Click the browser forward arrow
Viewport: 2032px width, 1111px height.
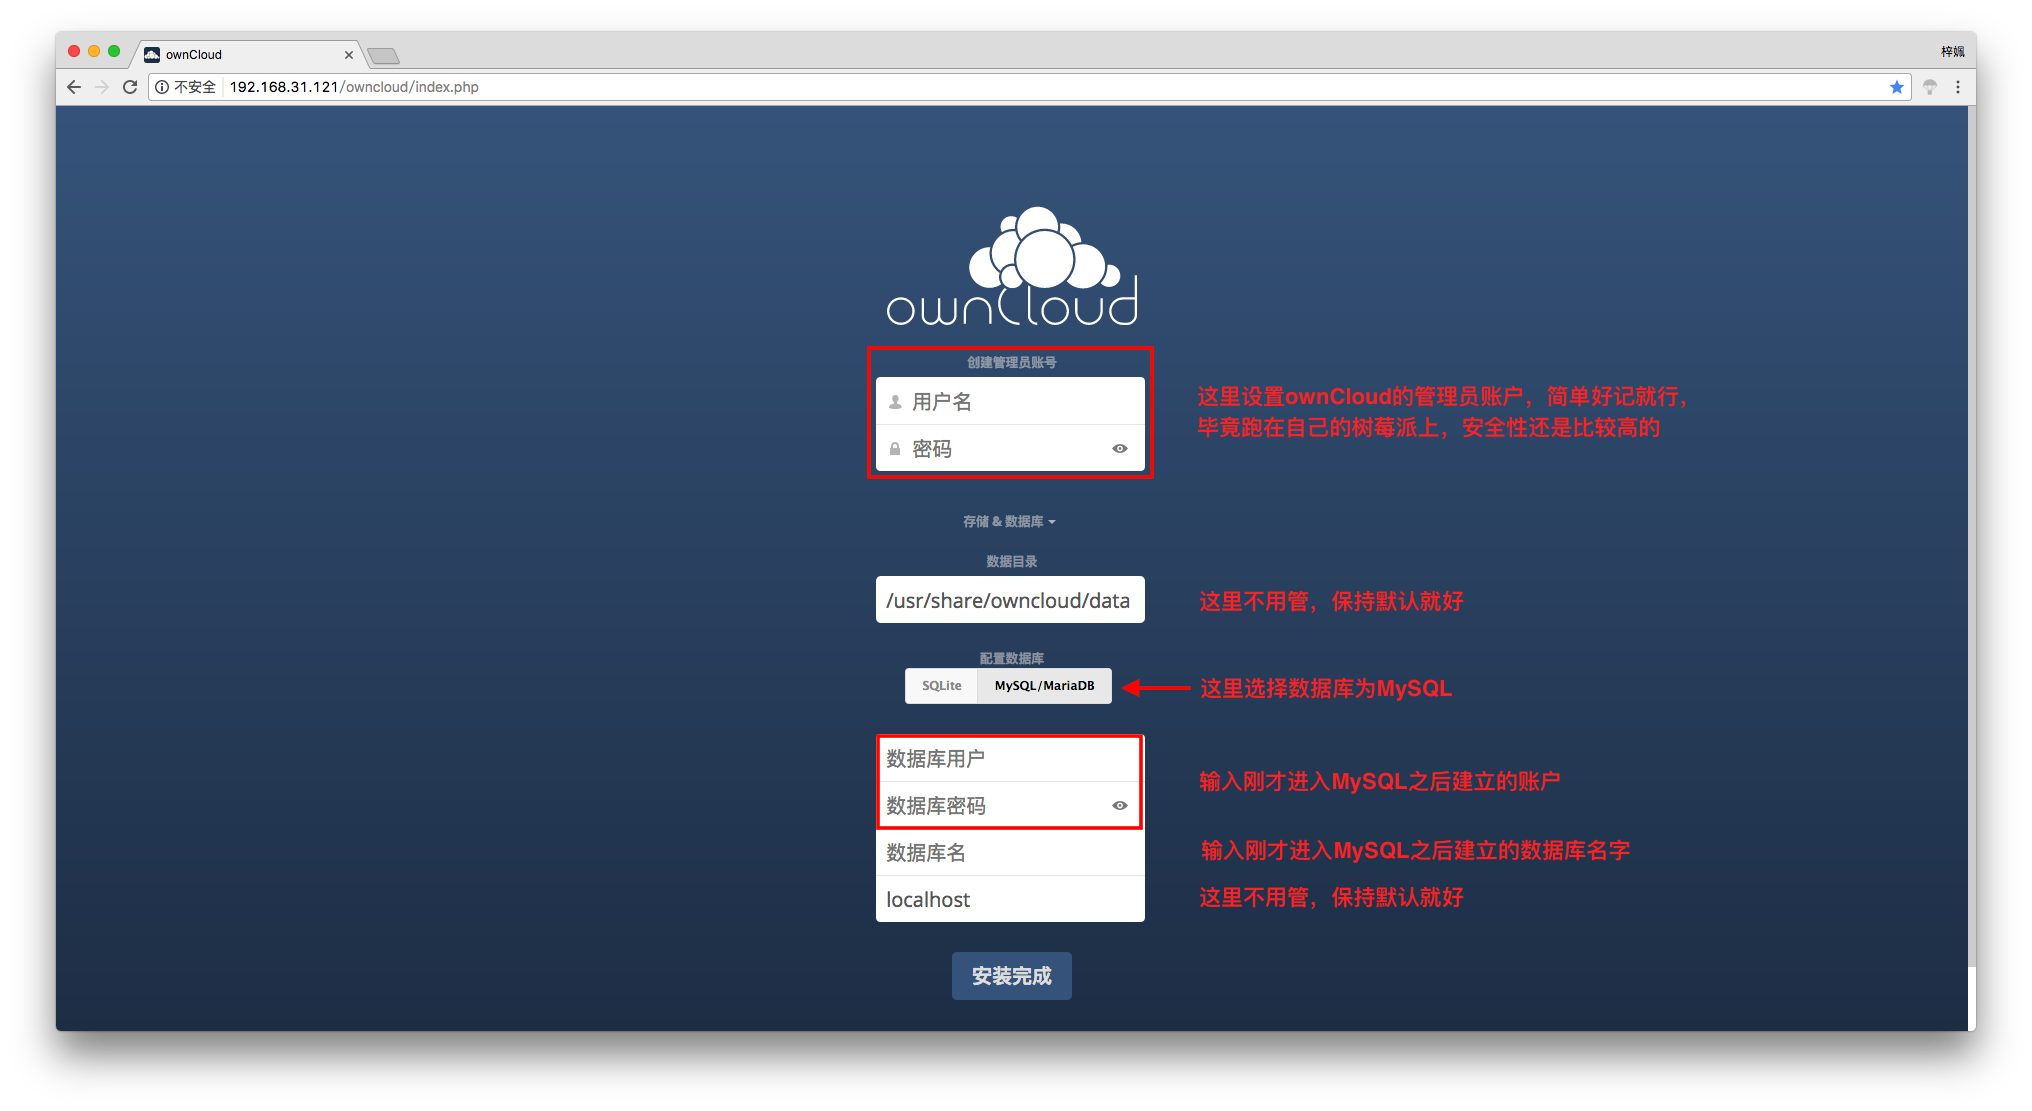pyautogui.click(x=102, y=87)
